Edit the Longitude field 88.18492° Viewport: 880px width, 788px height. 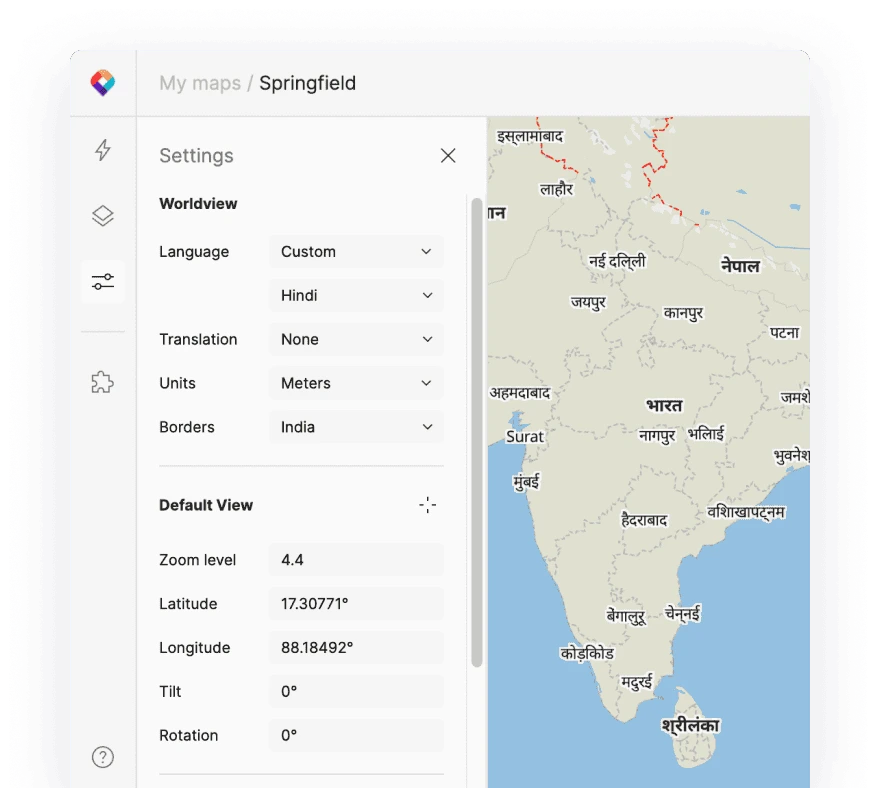pos(356,647)
